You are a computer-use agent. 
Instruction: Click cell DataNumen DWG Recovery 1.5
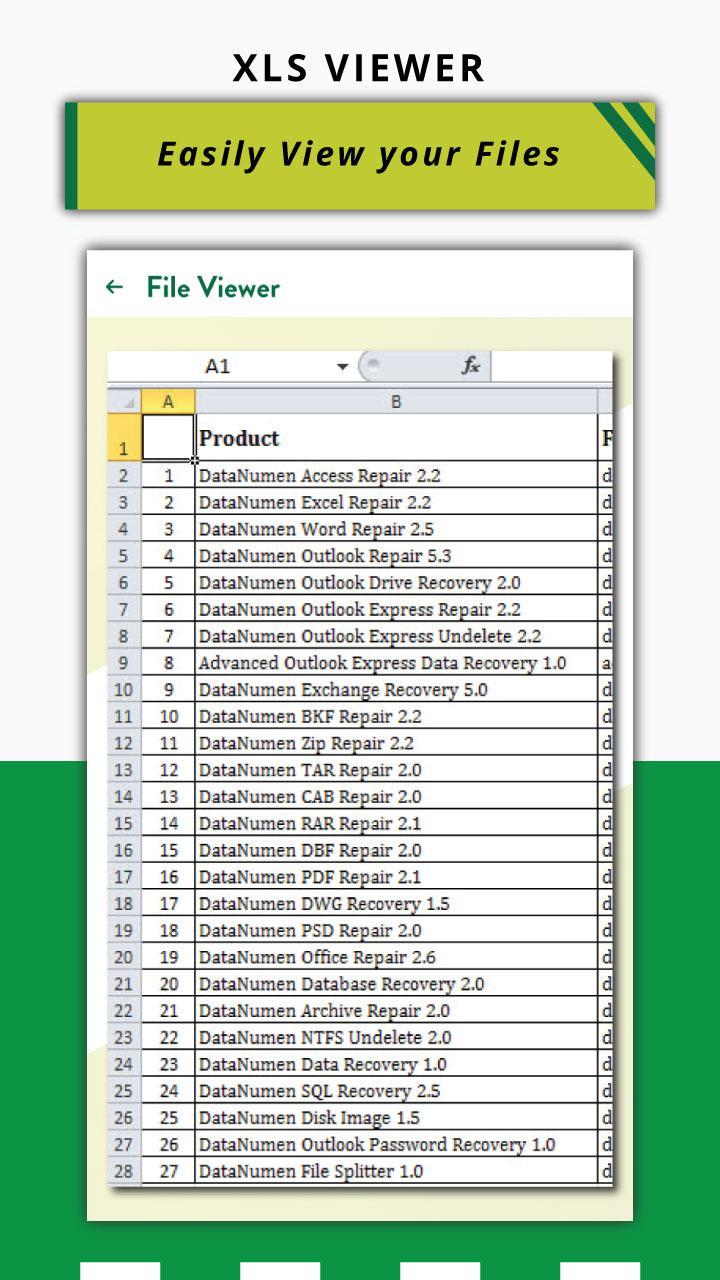coord(396,904)
